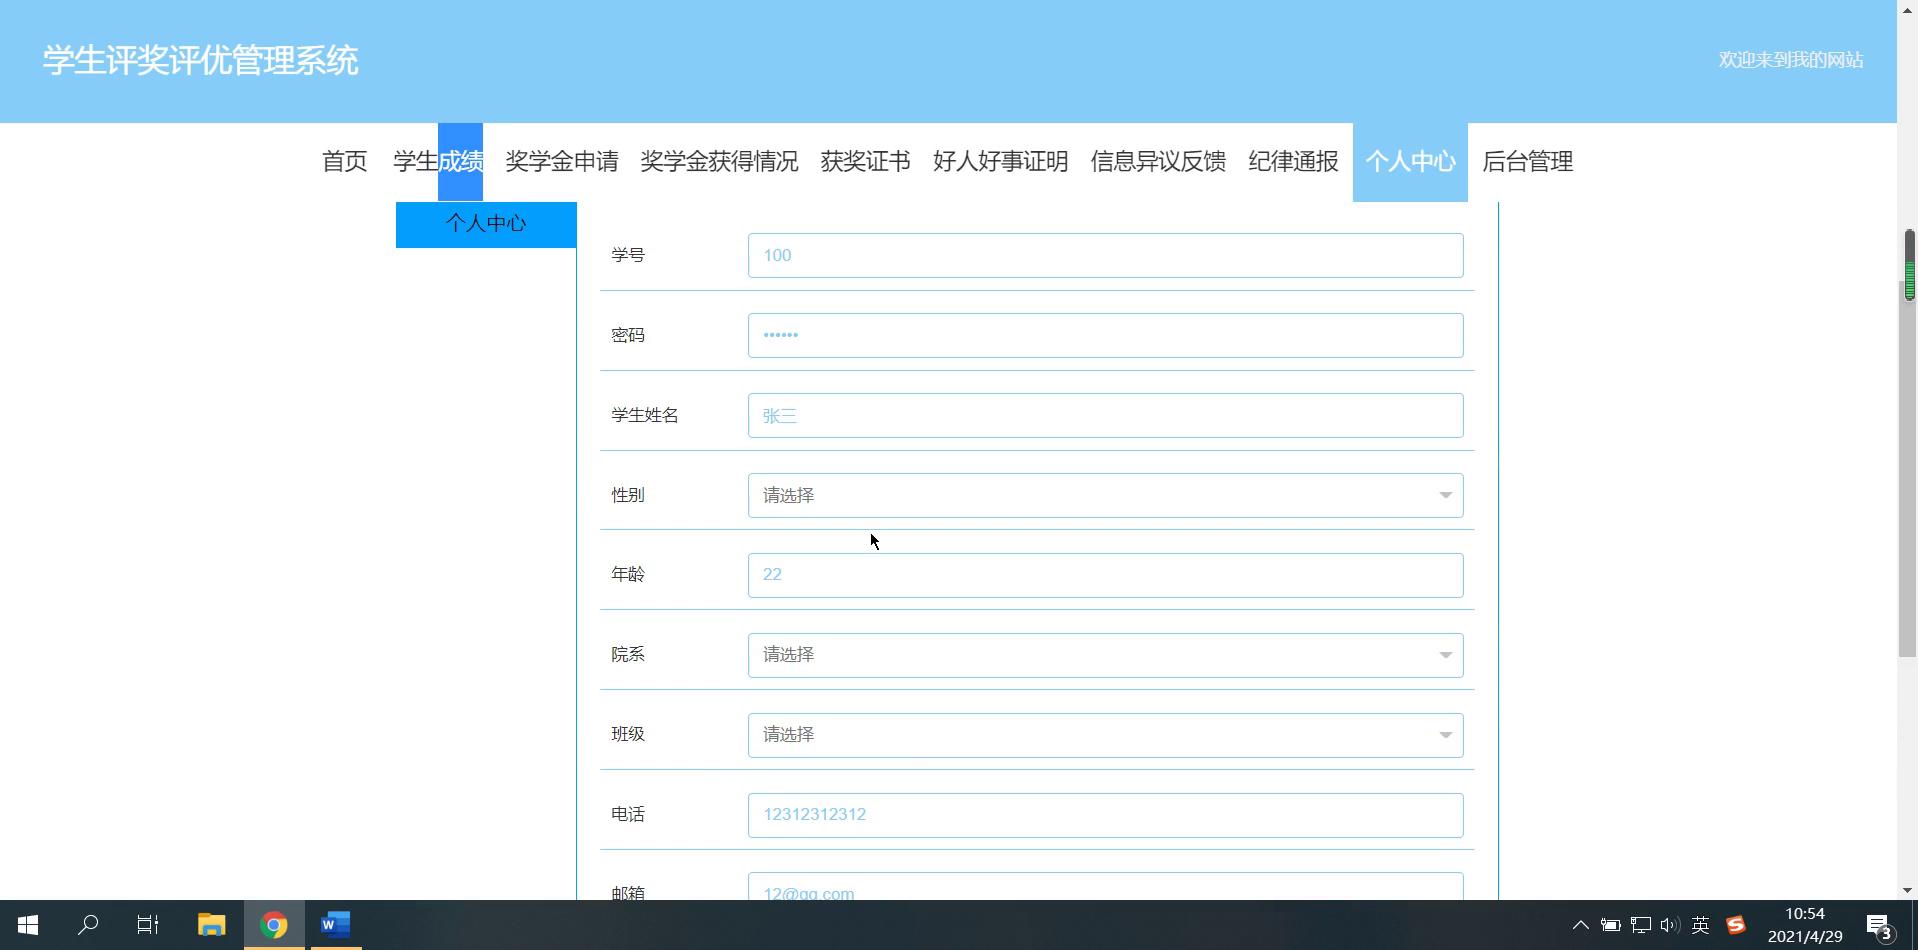Expand the 班级 dropdown list
The width and height of the screenshot is (1918, 950).
click(x=1104, y=735)
